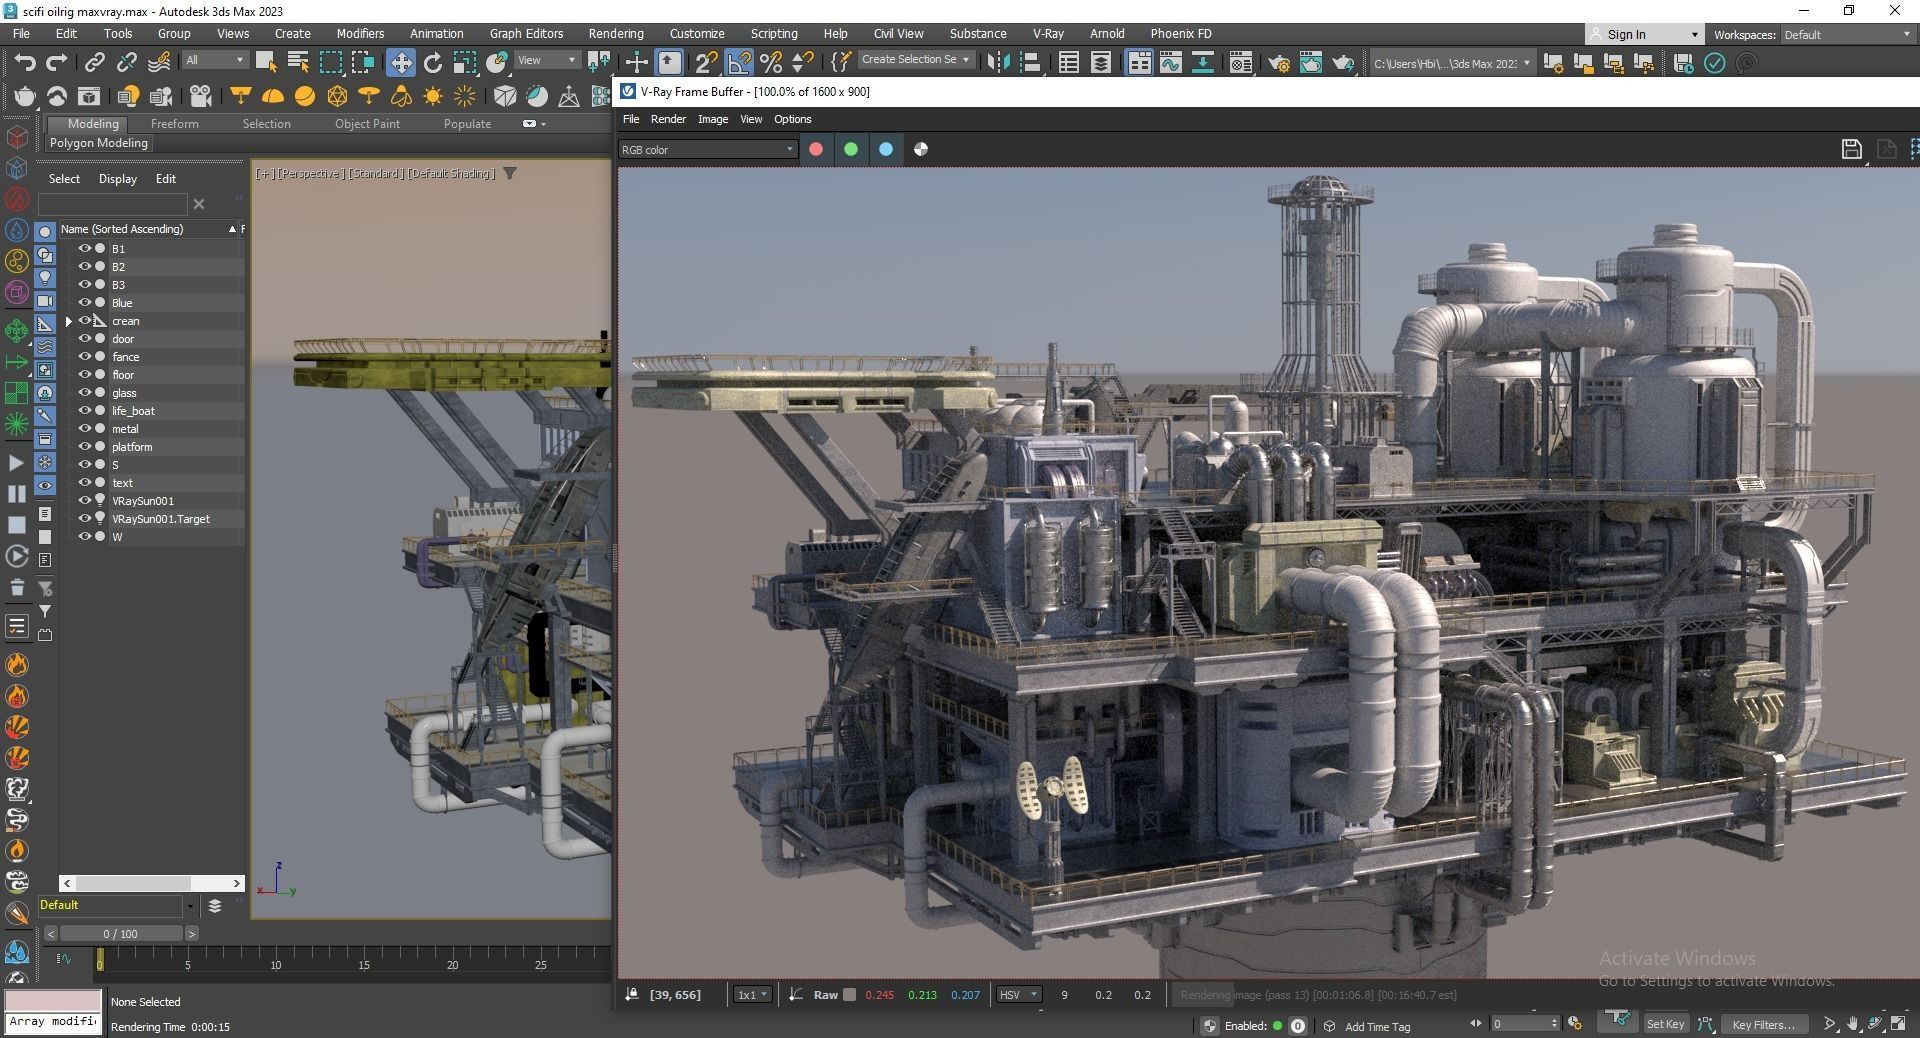This screenshot has height=1038, width=1920.
Task: Step to the next frame arrow
Action: pos(191,933)
